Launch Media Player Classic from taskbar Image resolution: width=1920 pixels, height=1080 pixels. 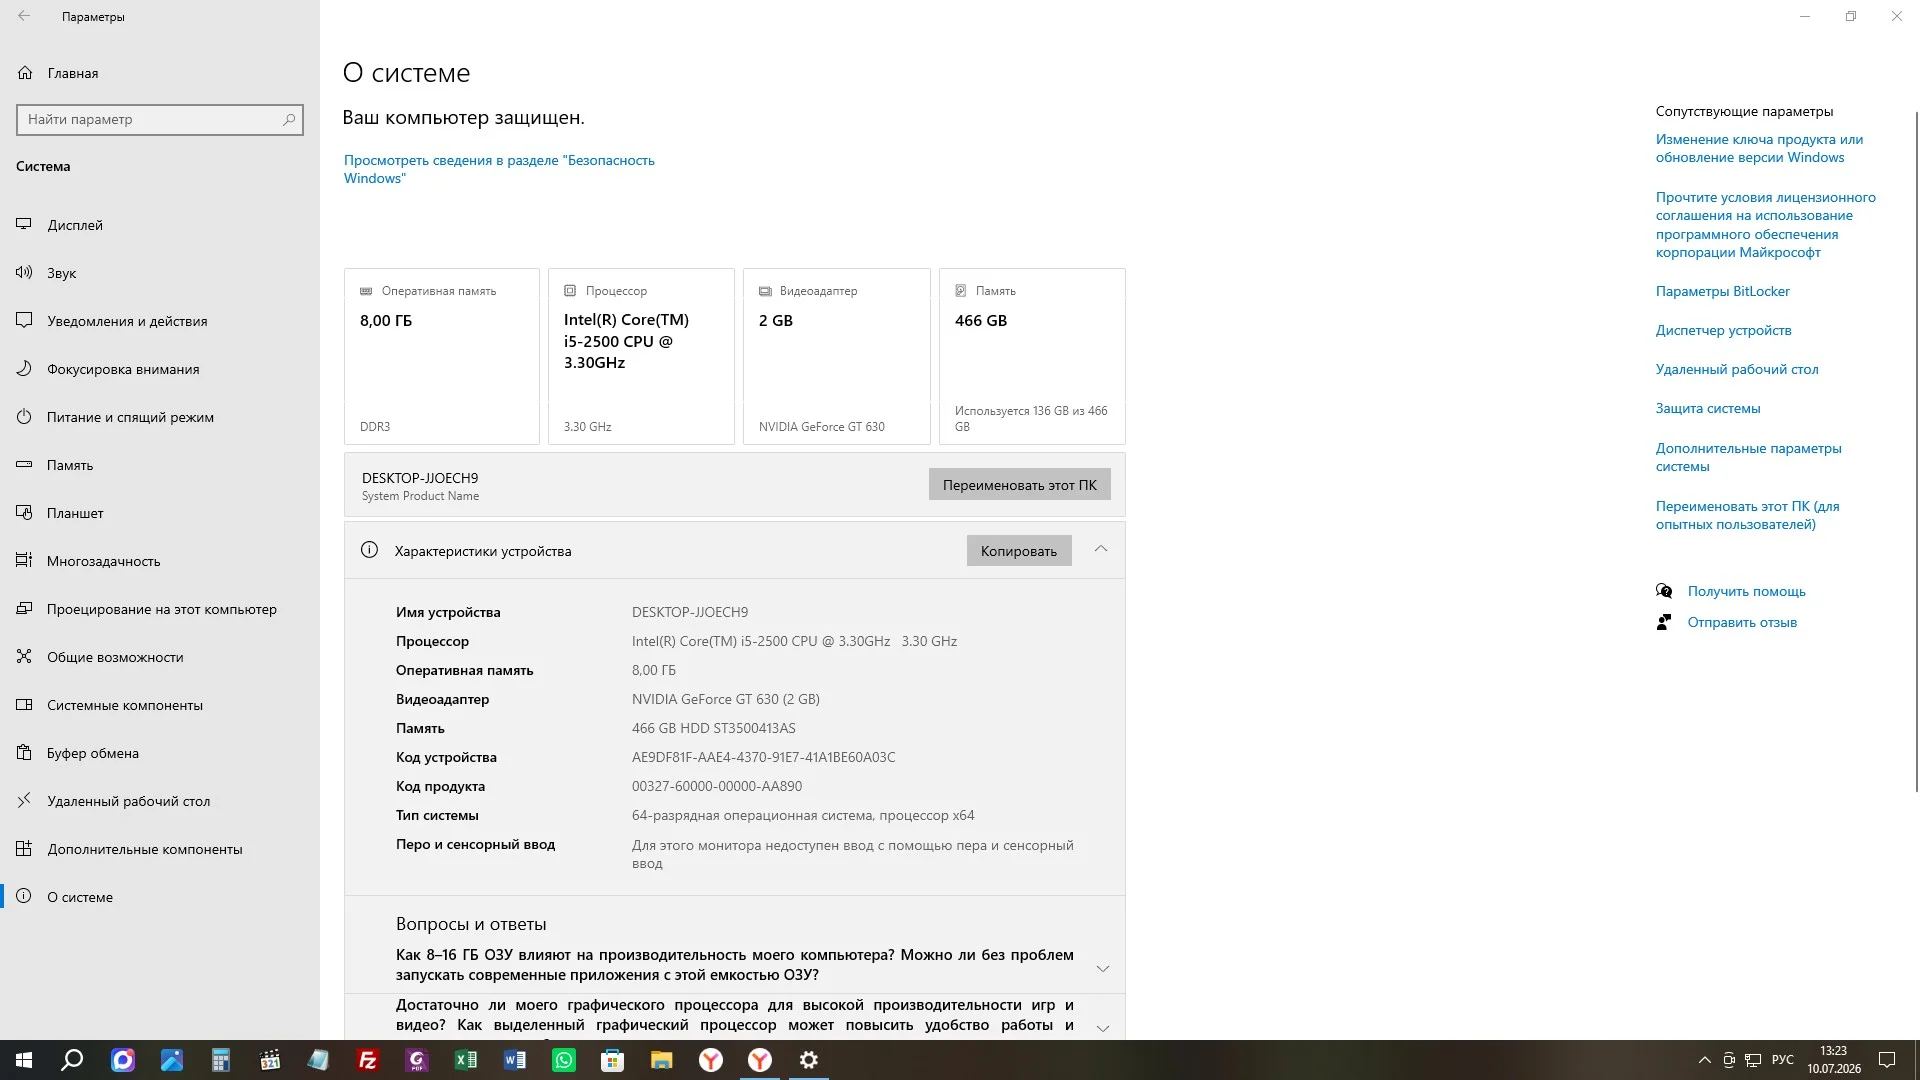270,1060
